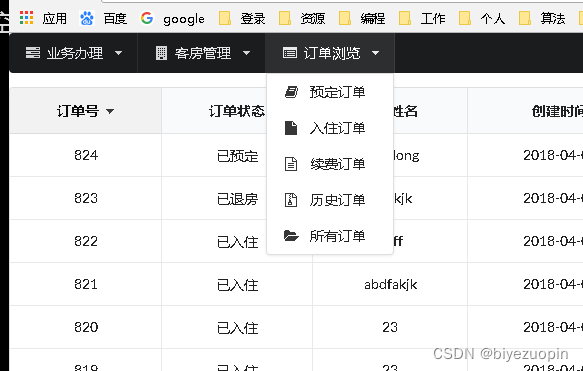This screenshot has width=583, height=371.
Task: Click the file icon beside 入住订单
Action: click(x=291, y=128)
